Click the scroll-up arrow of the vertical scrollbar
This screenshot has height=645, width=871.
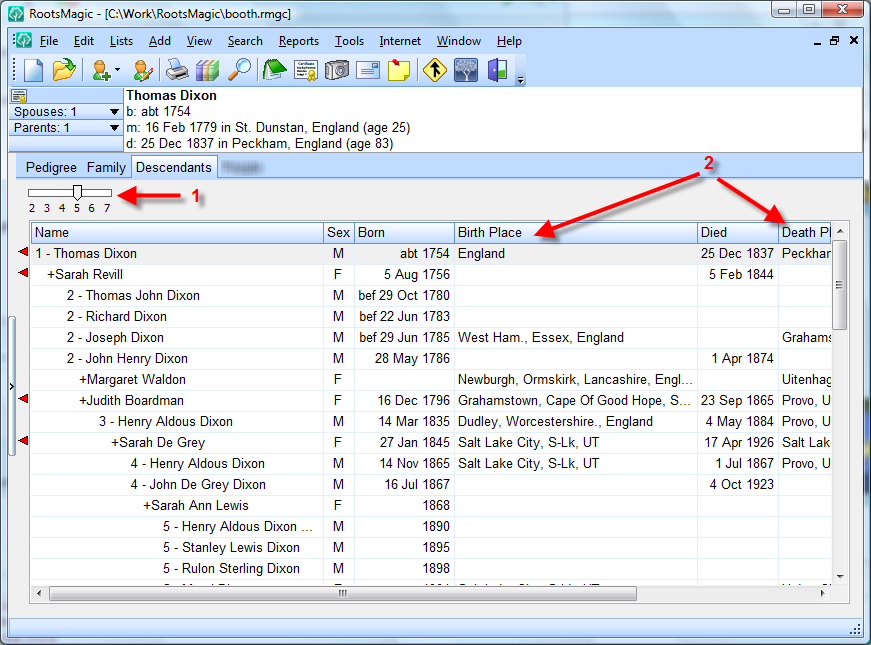(840, 231)
